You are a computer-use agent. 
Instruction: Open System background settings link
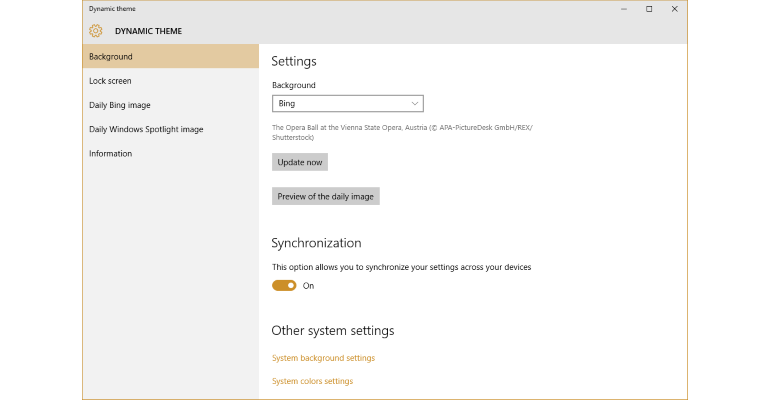(323, 358)
